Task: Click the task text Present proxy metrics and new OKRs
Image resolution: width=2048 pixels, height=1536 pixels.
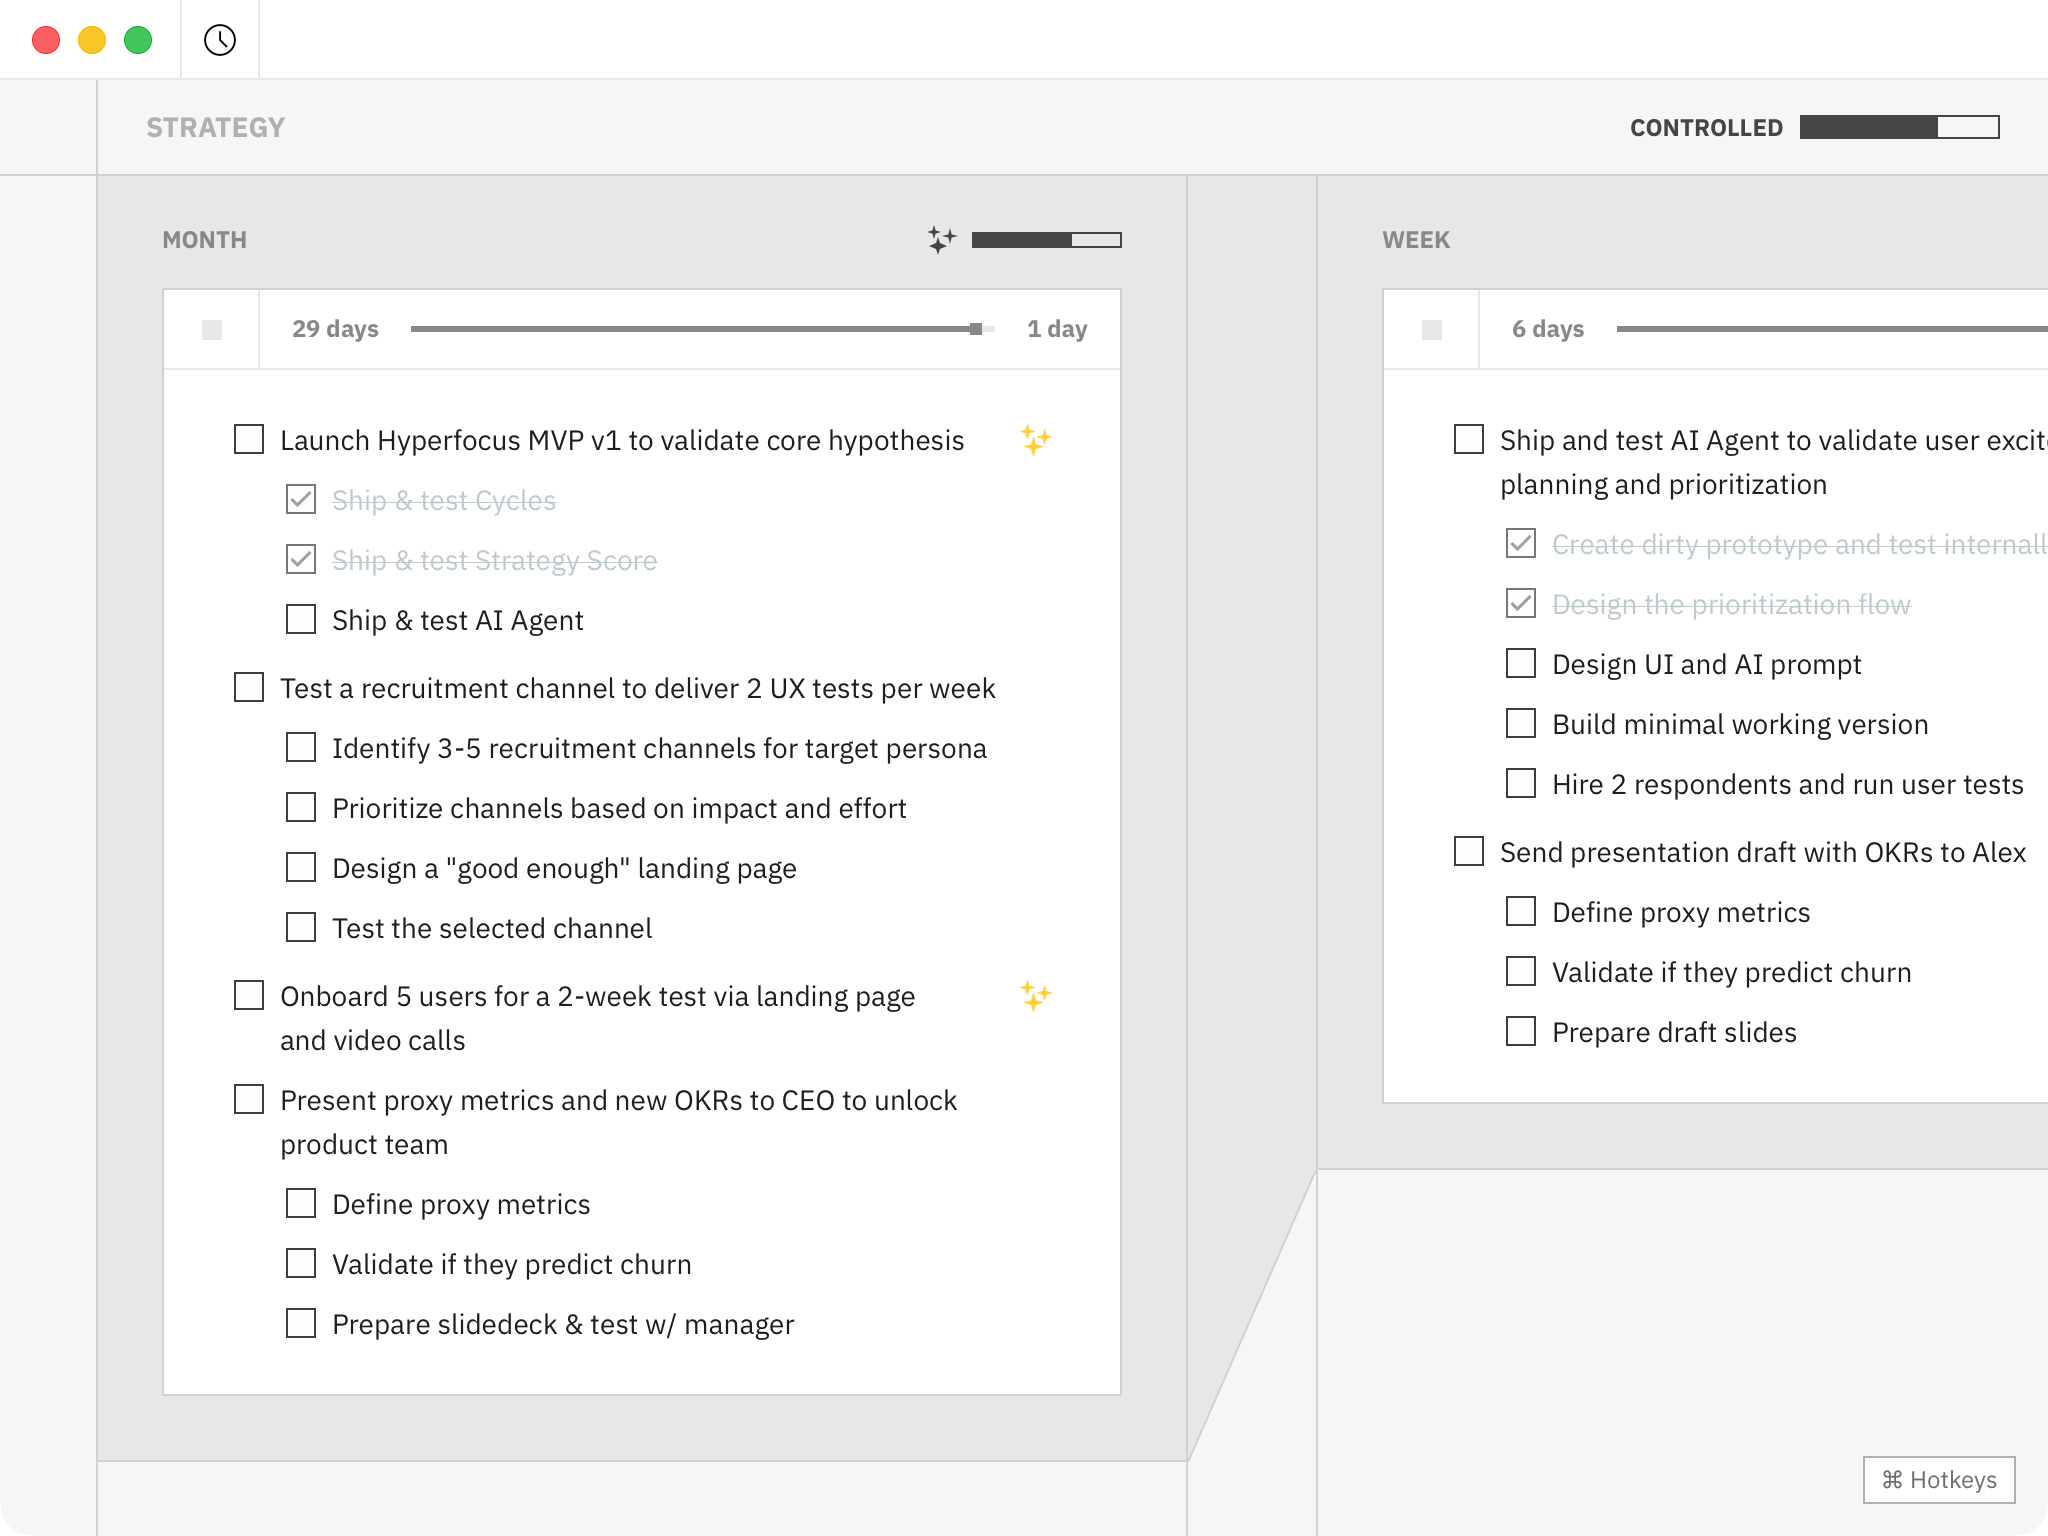Action: (x=618, y=1100)
